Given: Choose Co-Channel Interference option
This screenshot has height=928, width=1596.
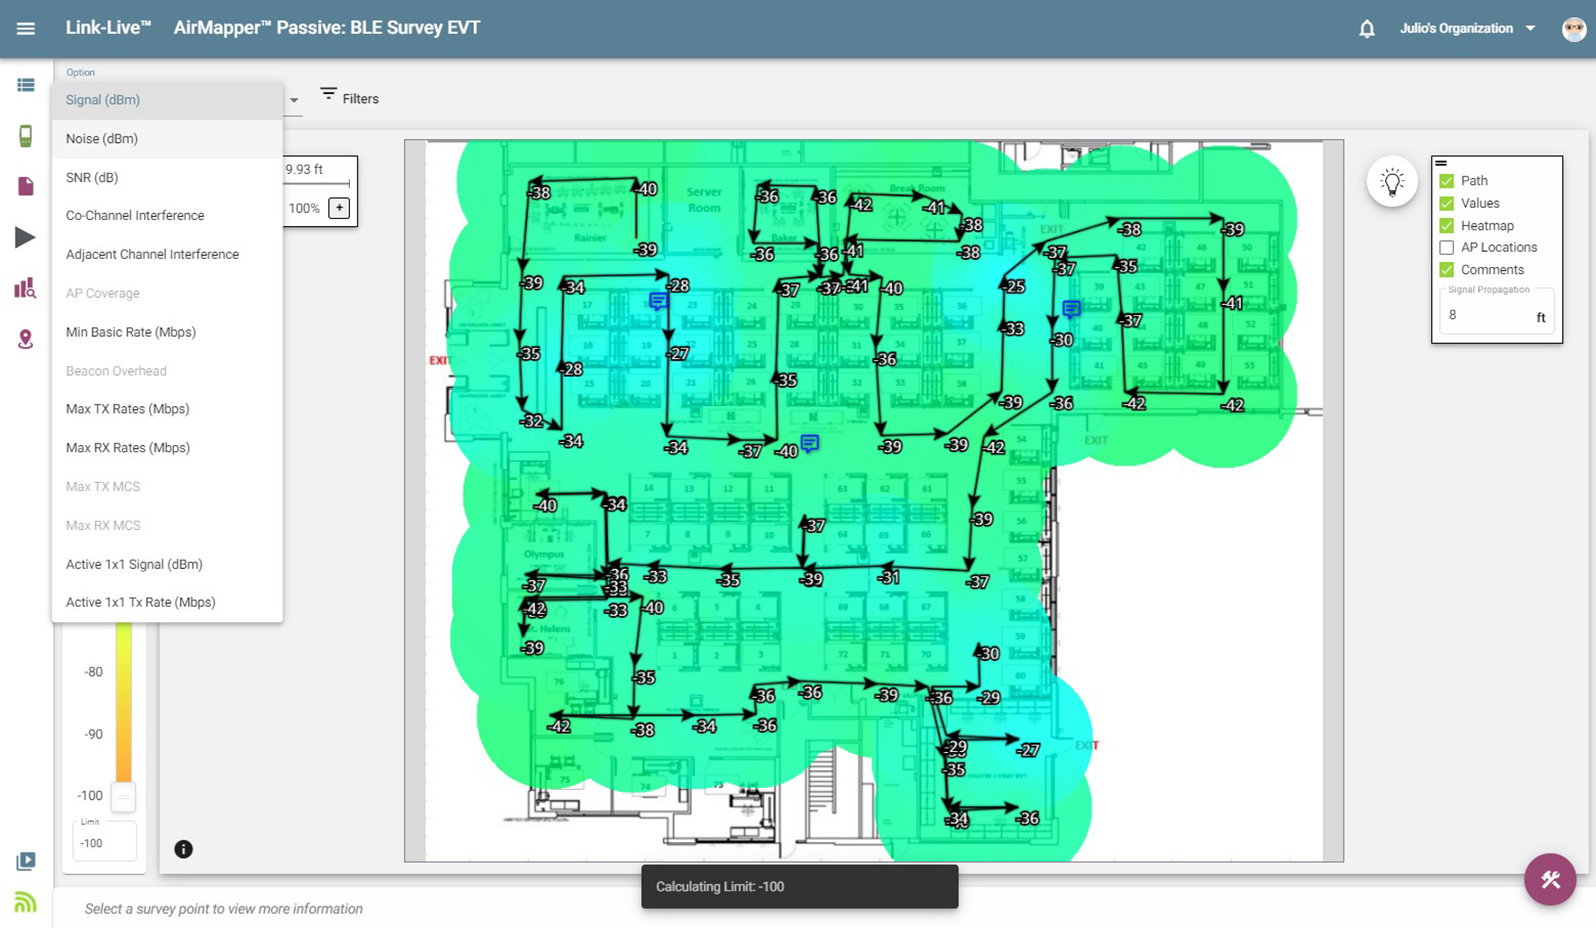Looking at the screenshot, I should click(x=135, y=216).
